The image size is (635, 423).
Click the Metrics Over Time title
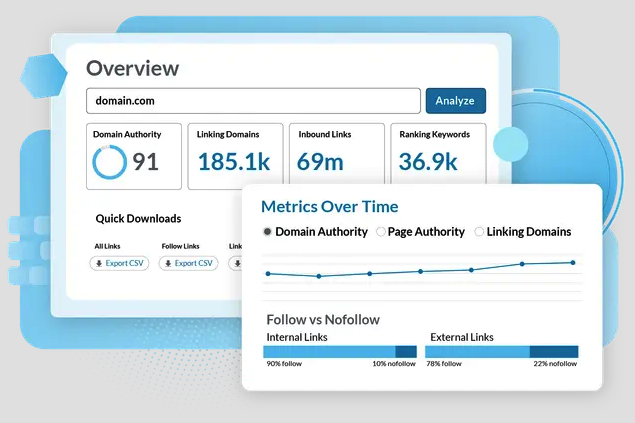click(330, 206)
